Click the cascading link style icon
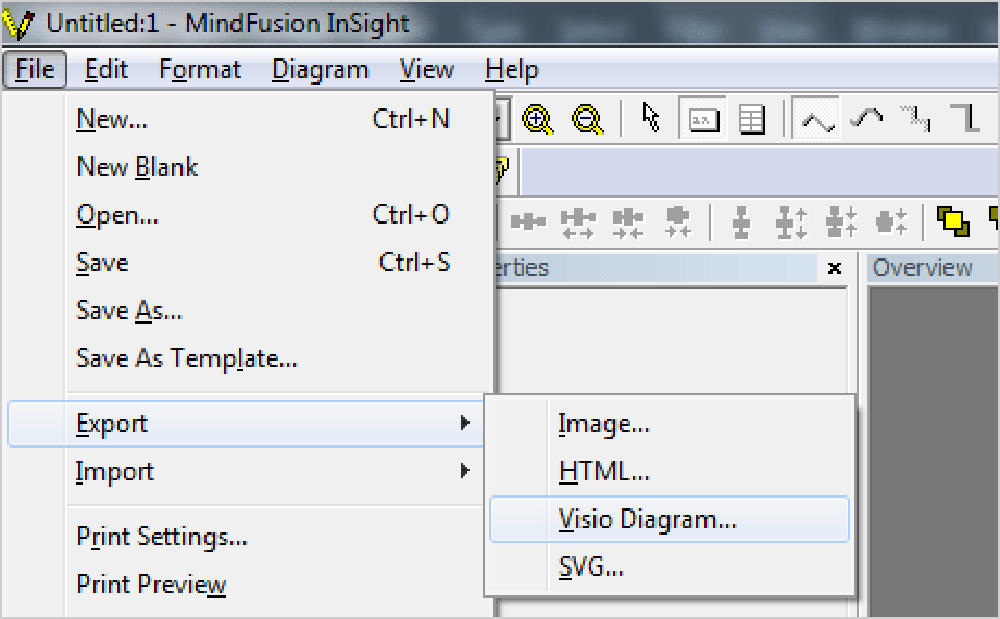Screen dimensions: 1000x619 click(914, 118)
